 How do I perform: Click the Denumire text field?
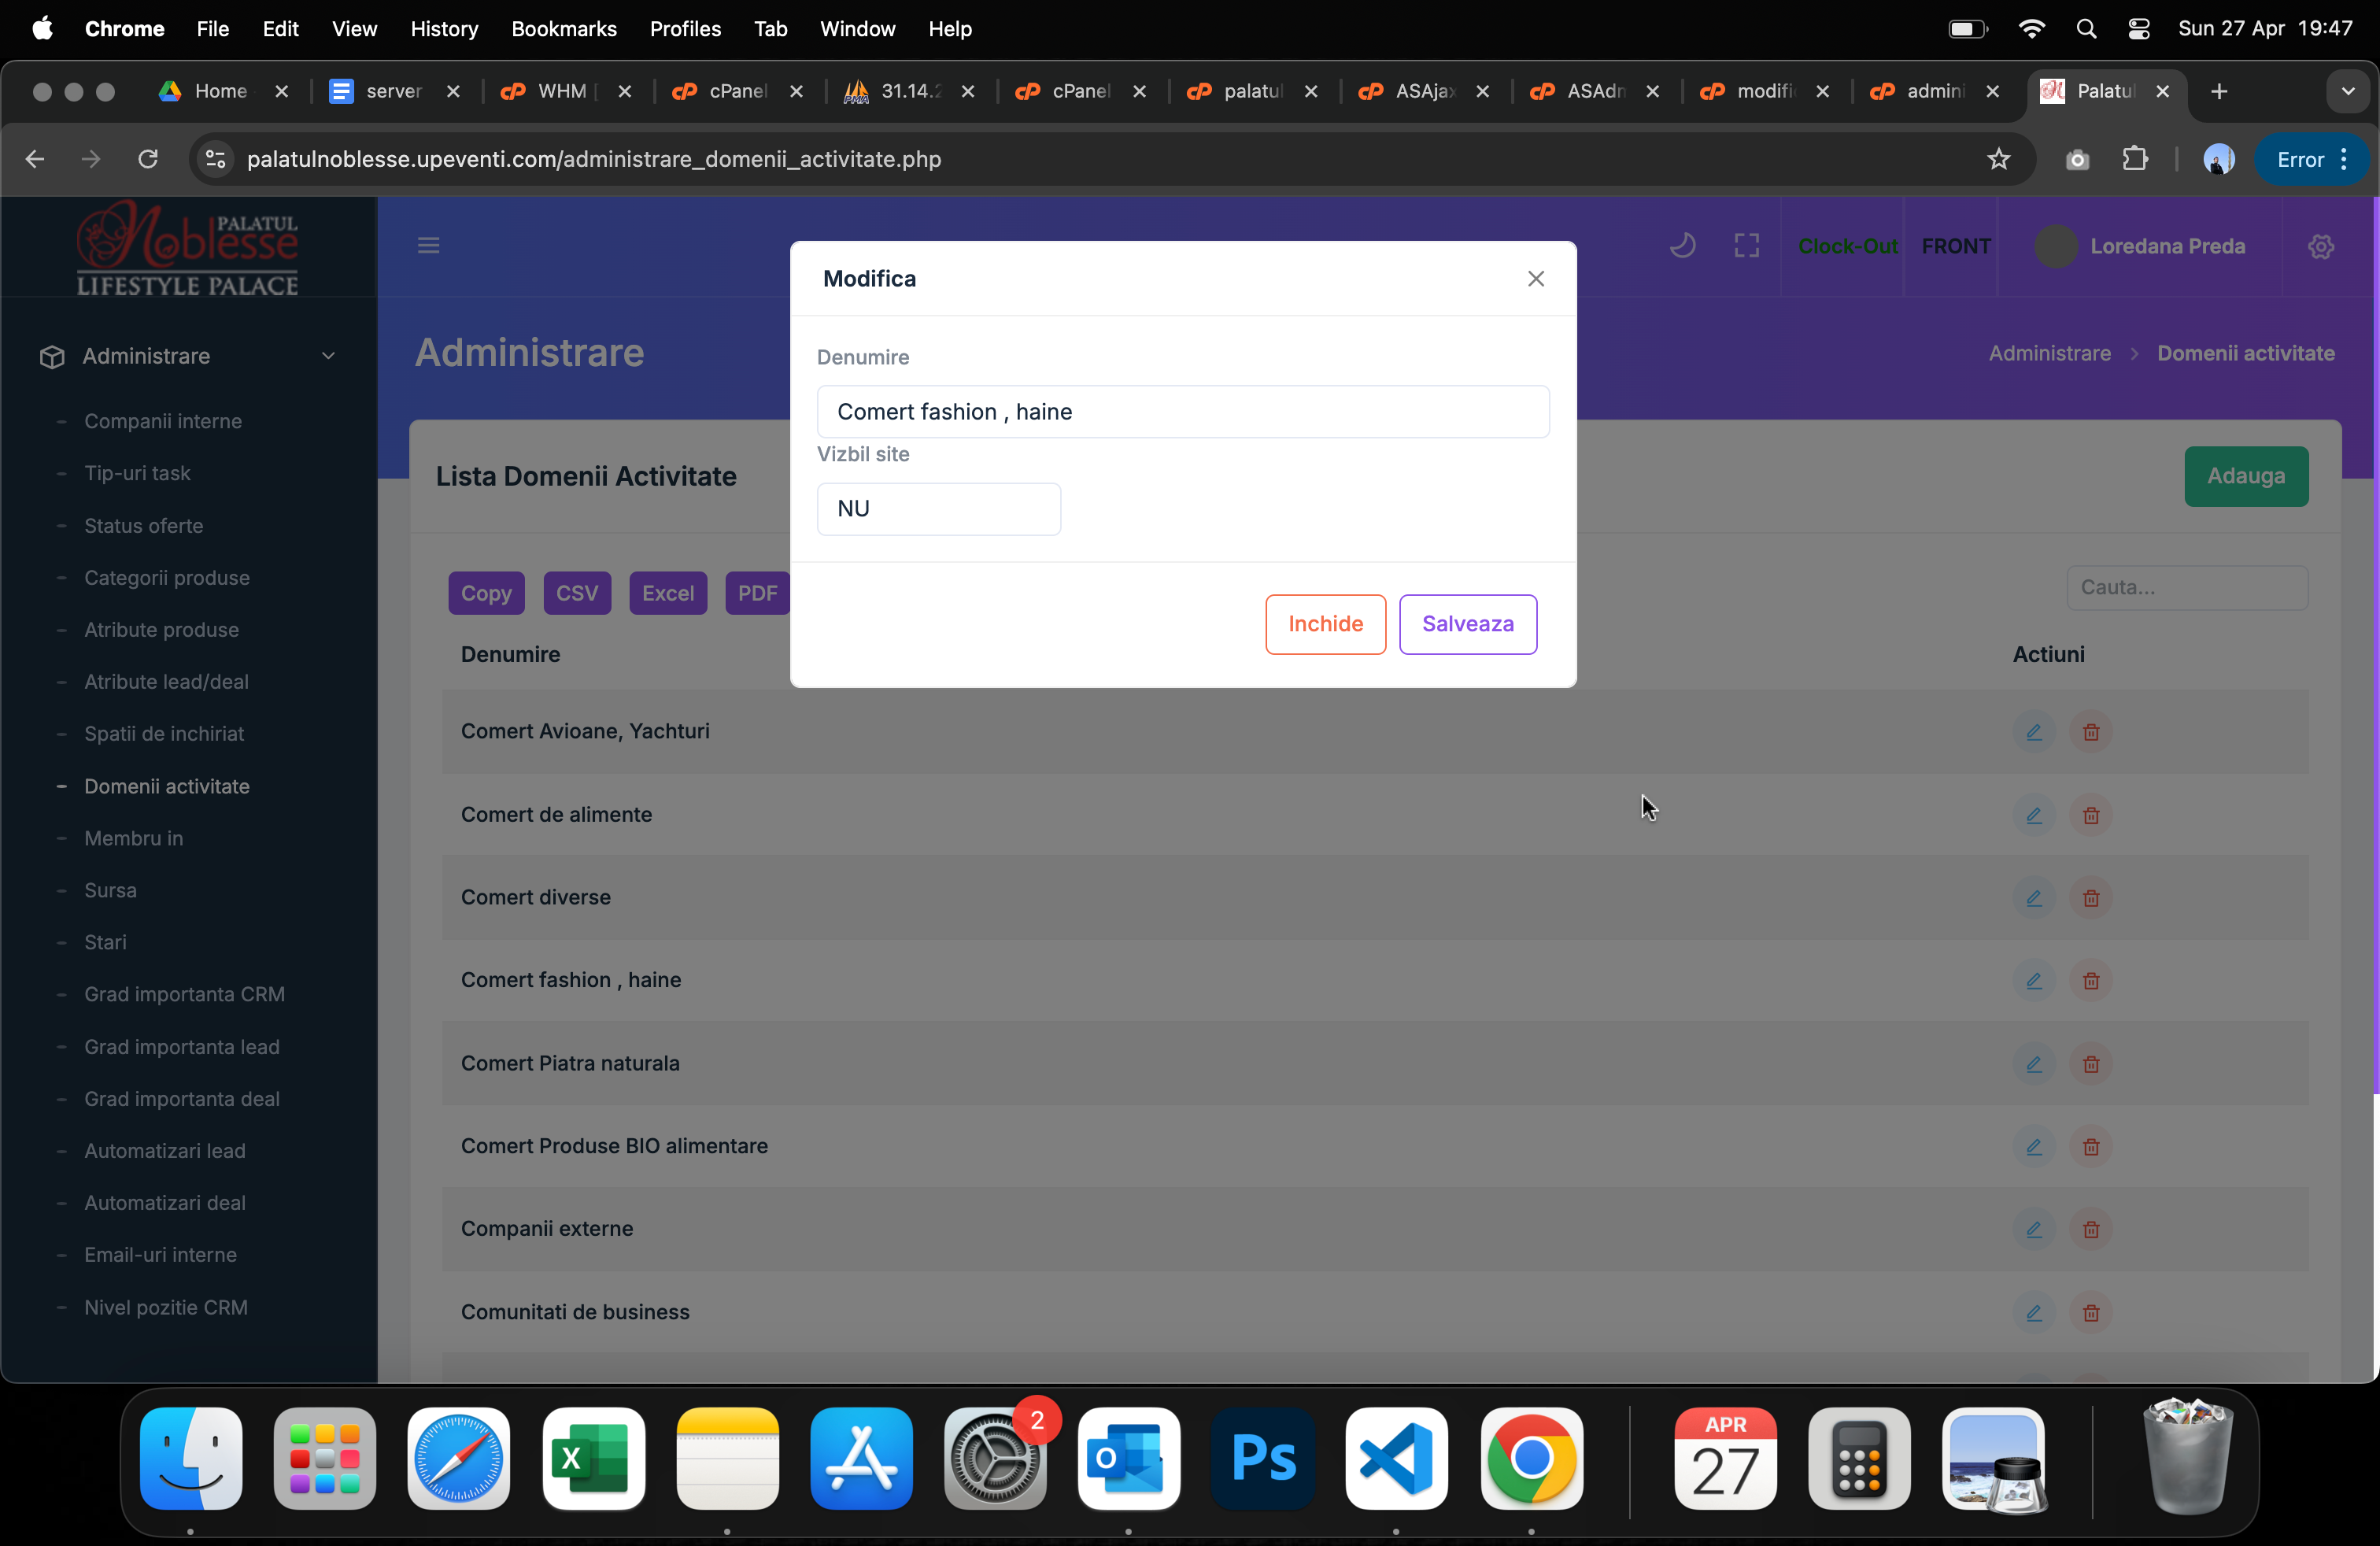(1182, 412)
